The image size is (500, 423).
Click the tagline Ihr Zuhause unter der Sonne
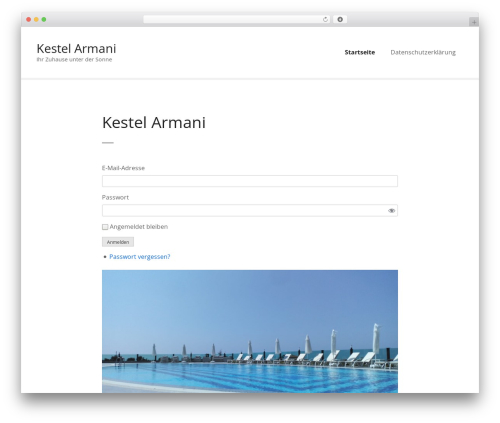click(74, 60)
